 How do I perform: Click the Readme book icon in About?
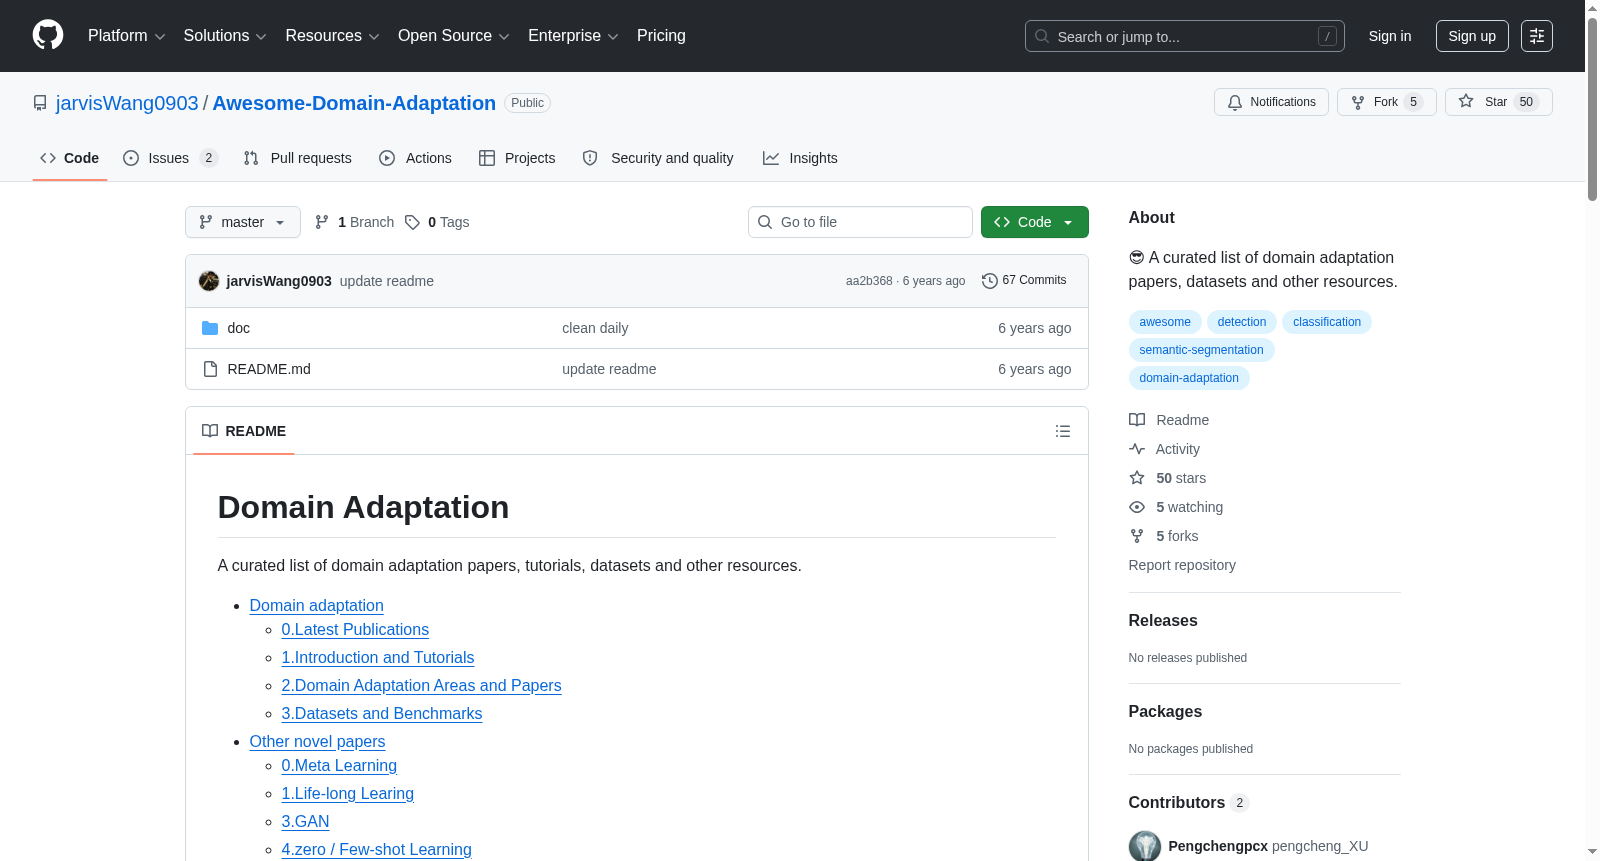pyautogui.click(x=1137, y=420)
